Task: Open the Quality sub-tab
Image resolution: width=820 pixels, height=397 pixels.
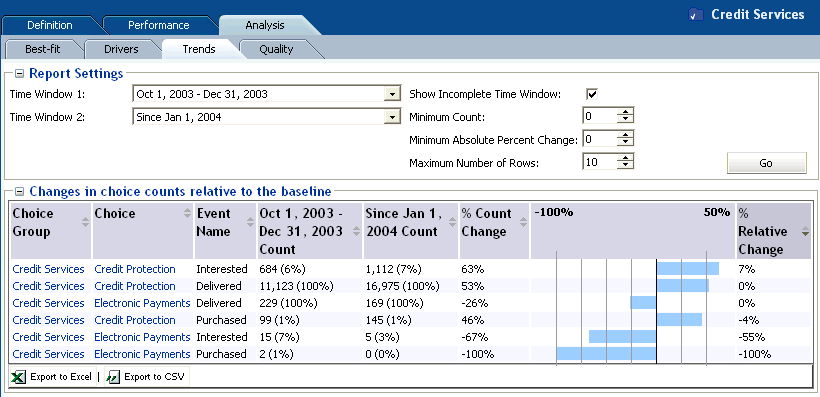Action: 276,49
